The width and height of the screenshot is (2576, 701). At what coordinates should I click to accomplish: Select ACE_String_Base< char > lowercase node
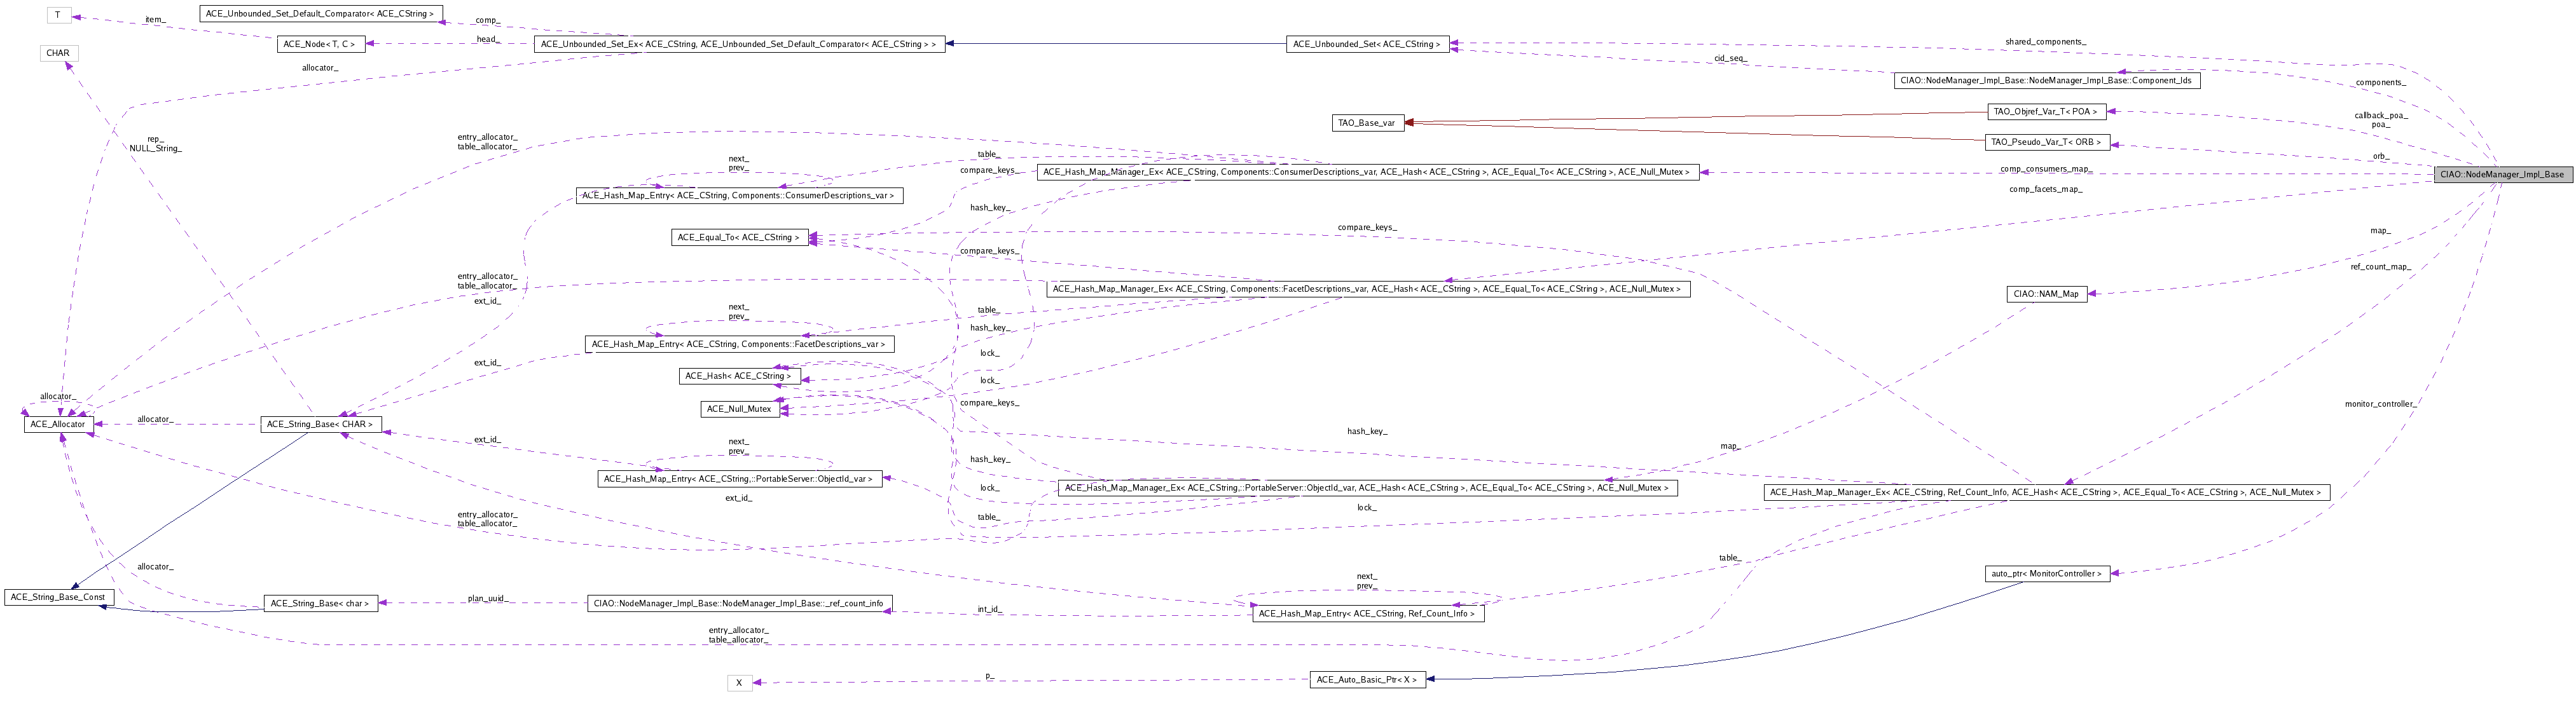(x=320, y=604)
